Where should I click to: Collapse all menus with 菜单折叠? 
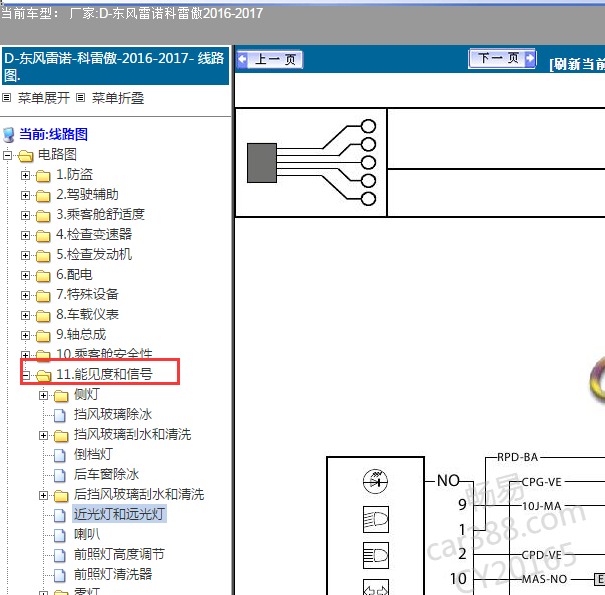click(118, 98)
